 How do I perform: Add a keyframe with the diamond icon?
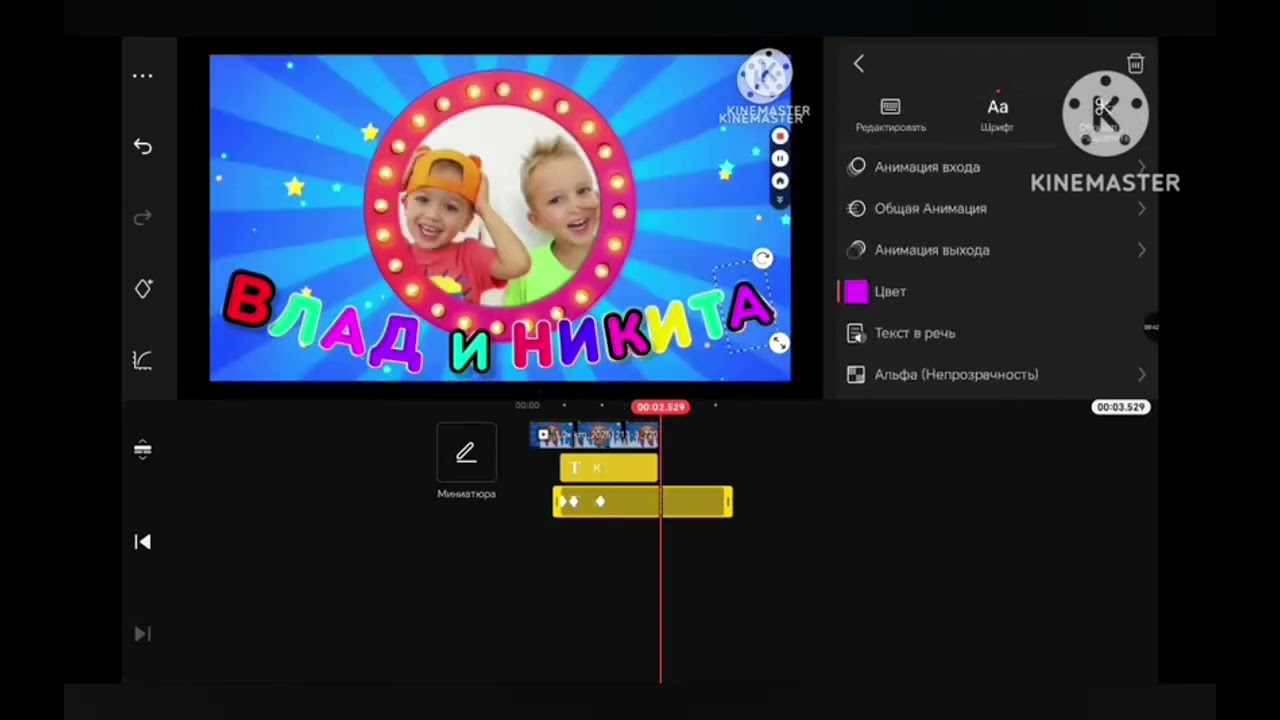[143, 288]
